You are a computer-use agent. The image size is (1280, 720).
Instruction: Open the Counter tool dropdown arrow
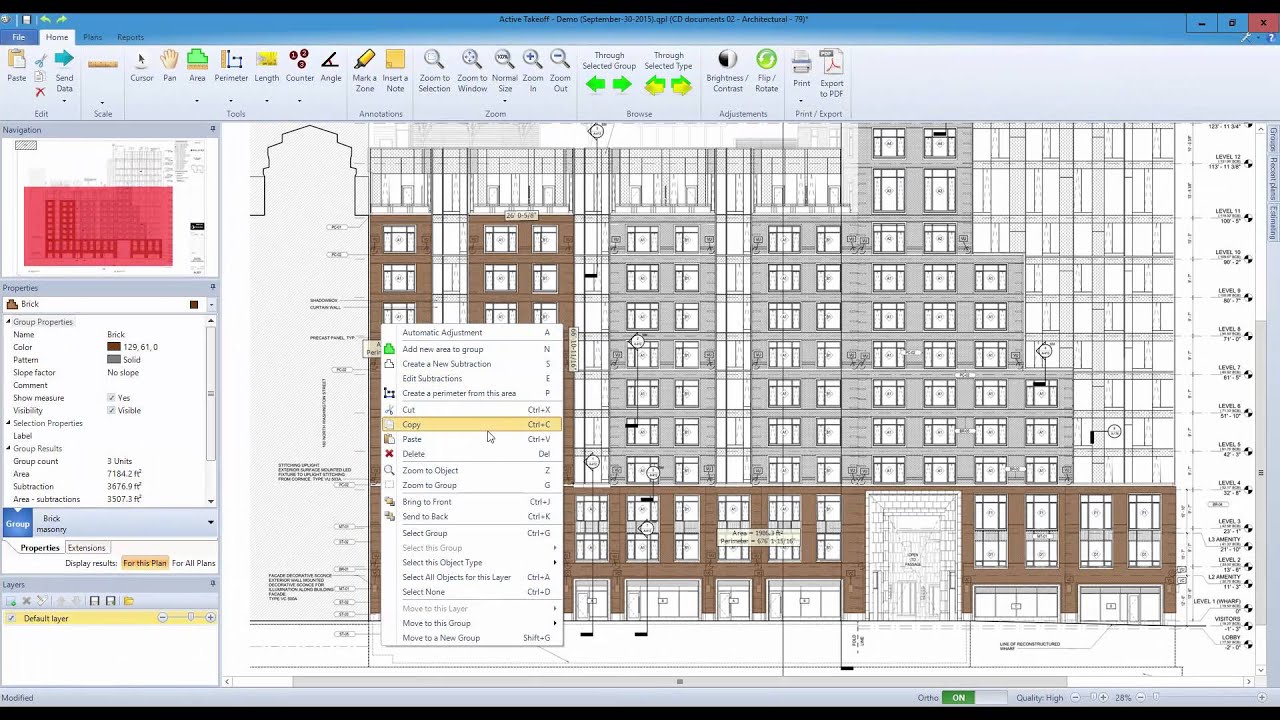coord(299,100)
